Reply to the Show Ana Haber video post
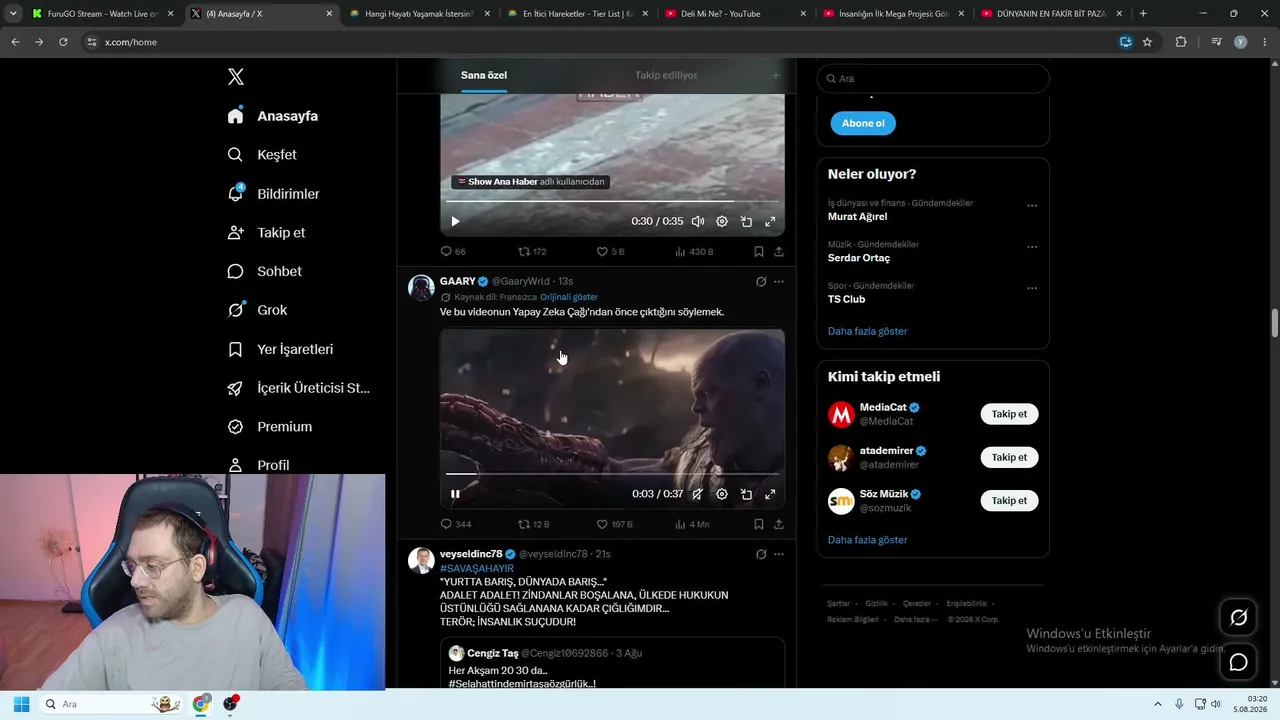The image size is (1280, 720). (453, 252)
